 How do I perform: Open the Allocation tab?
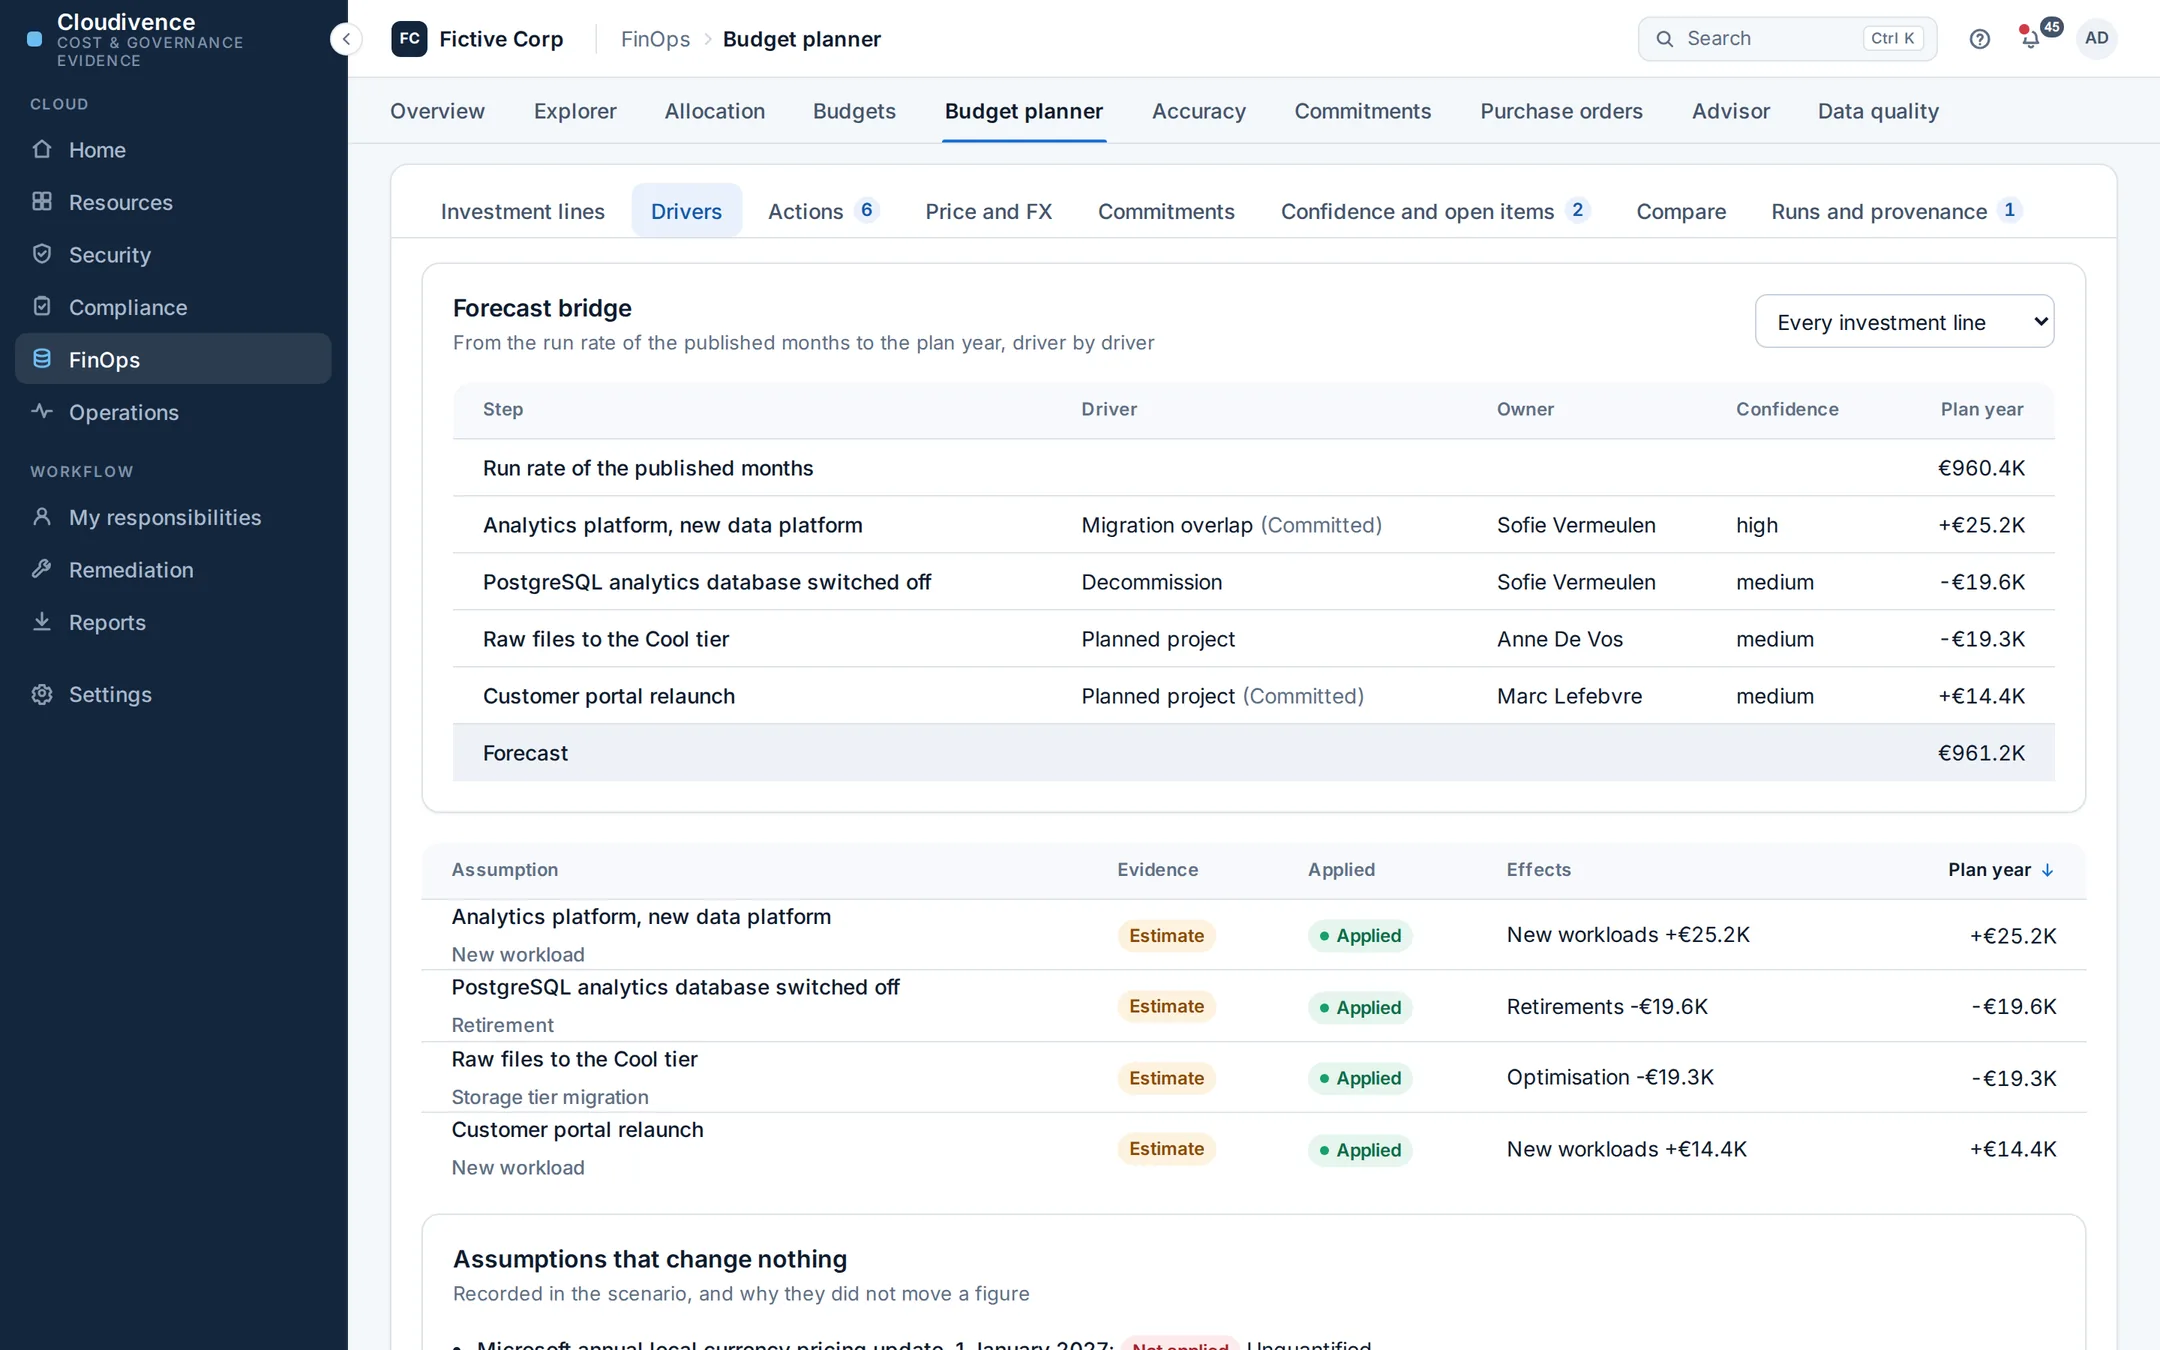[715, 111]
